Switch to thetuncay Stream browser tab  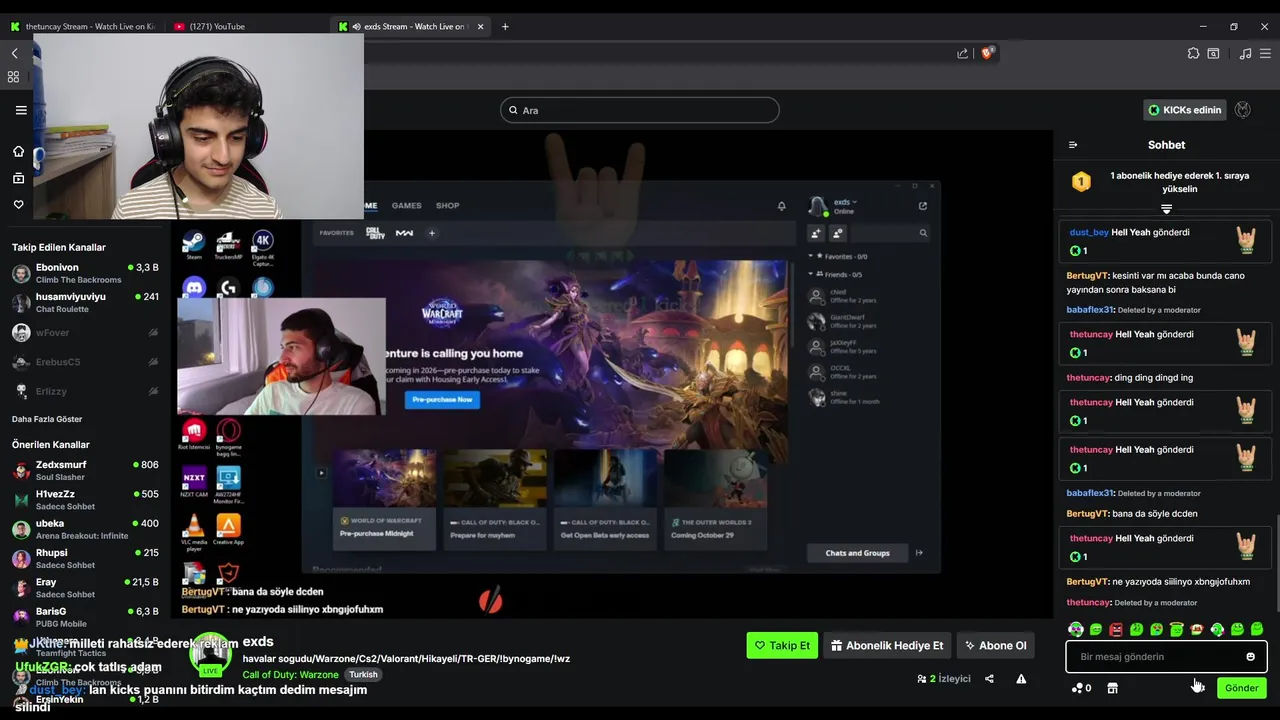point(83,26)
